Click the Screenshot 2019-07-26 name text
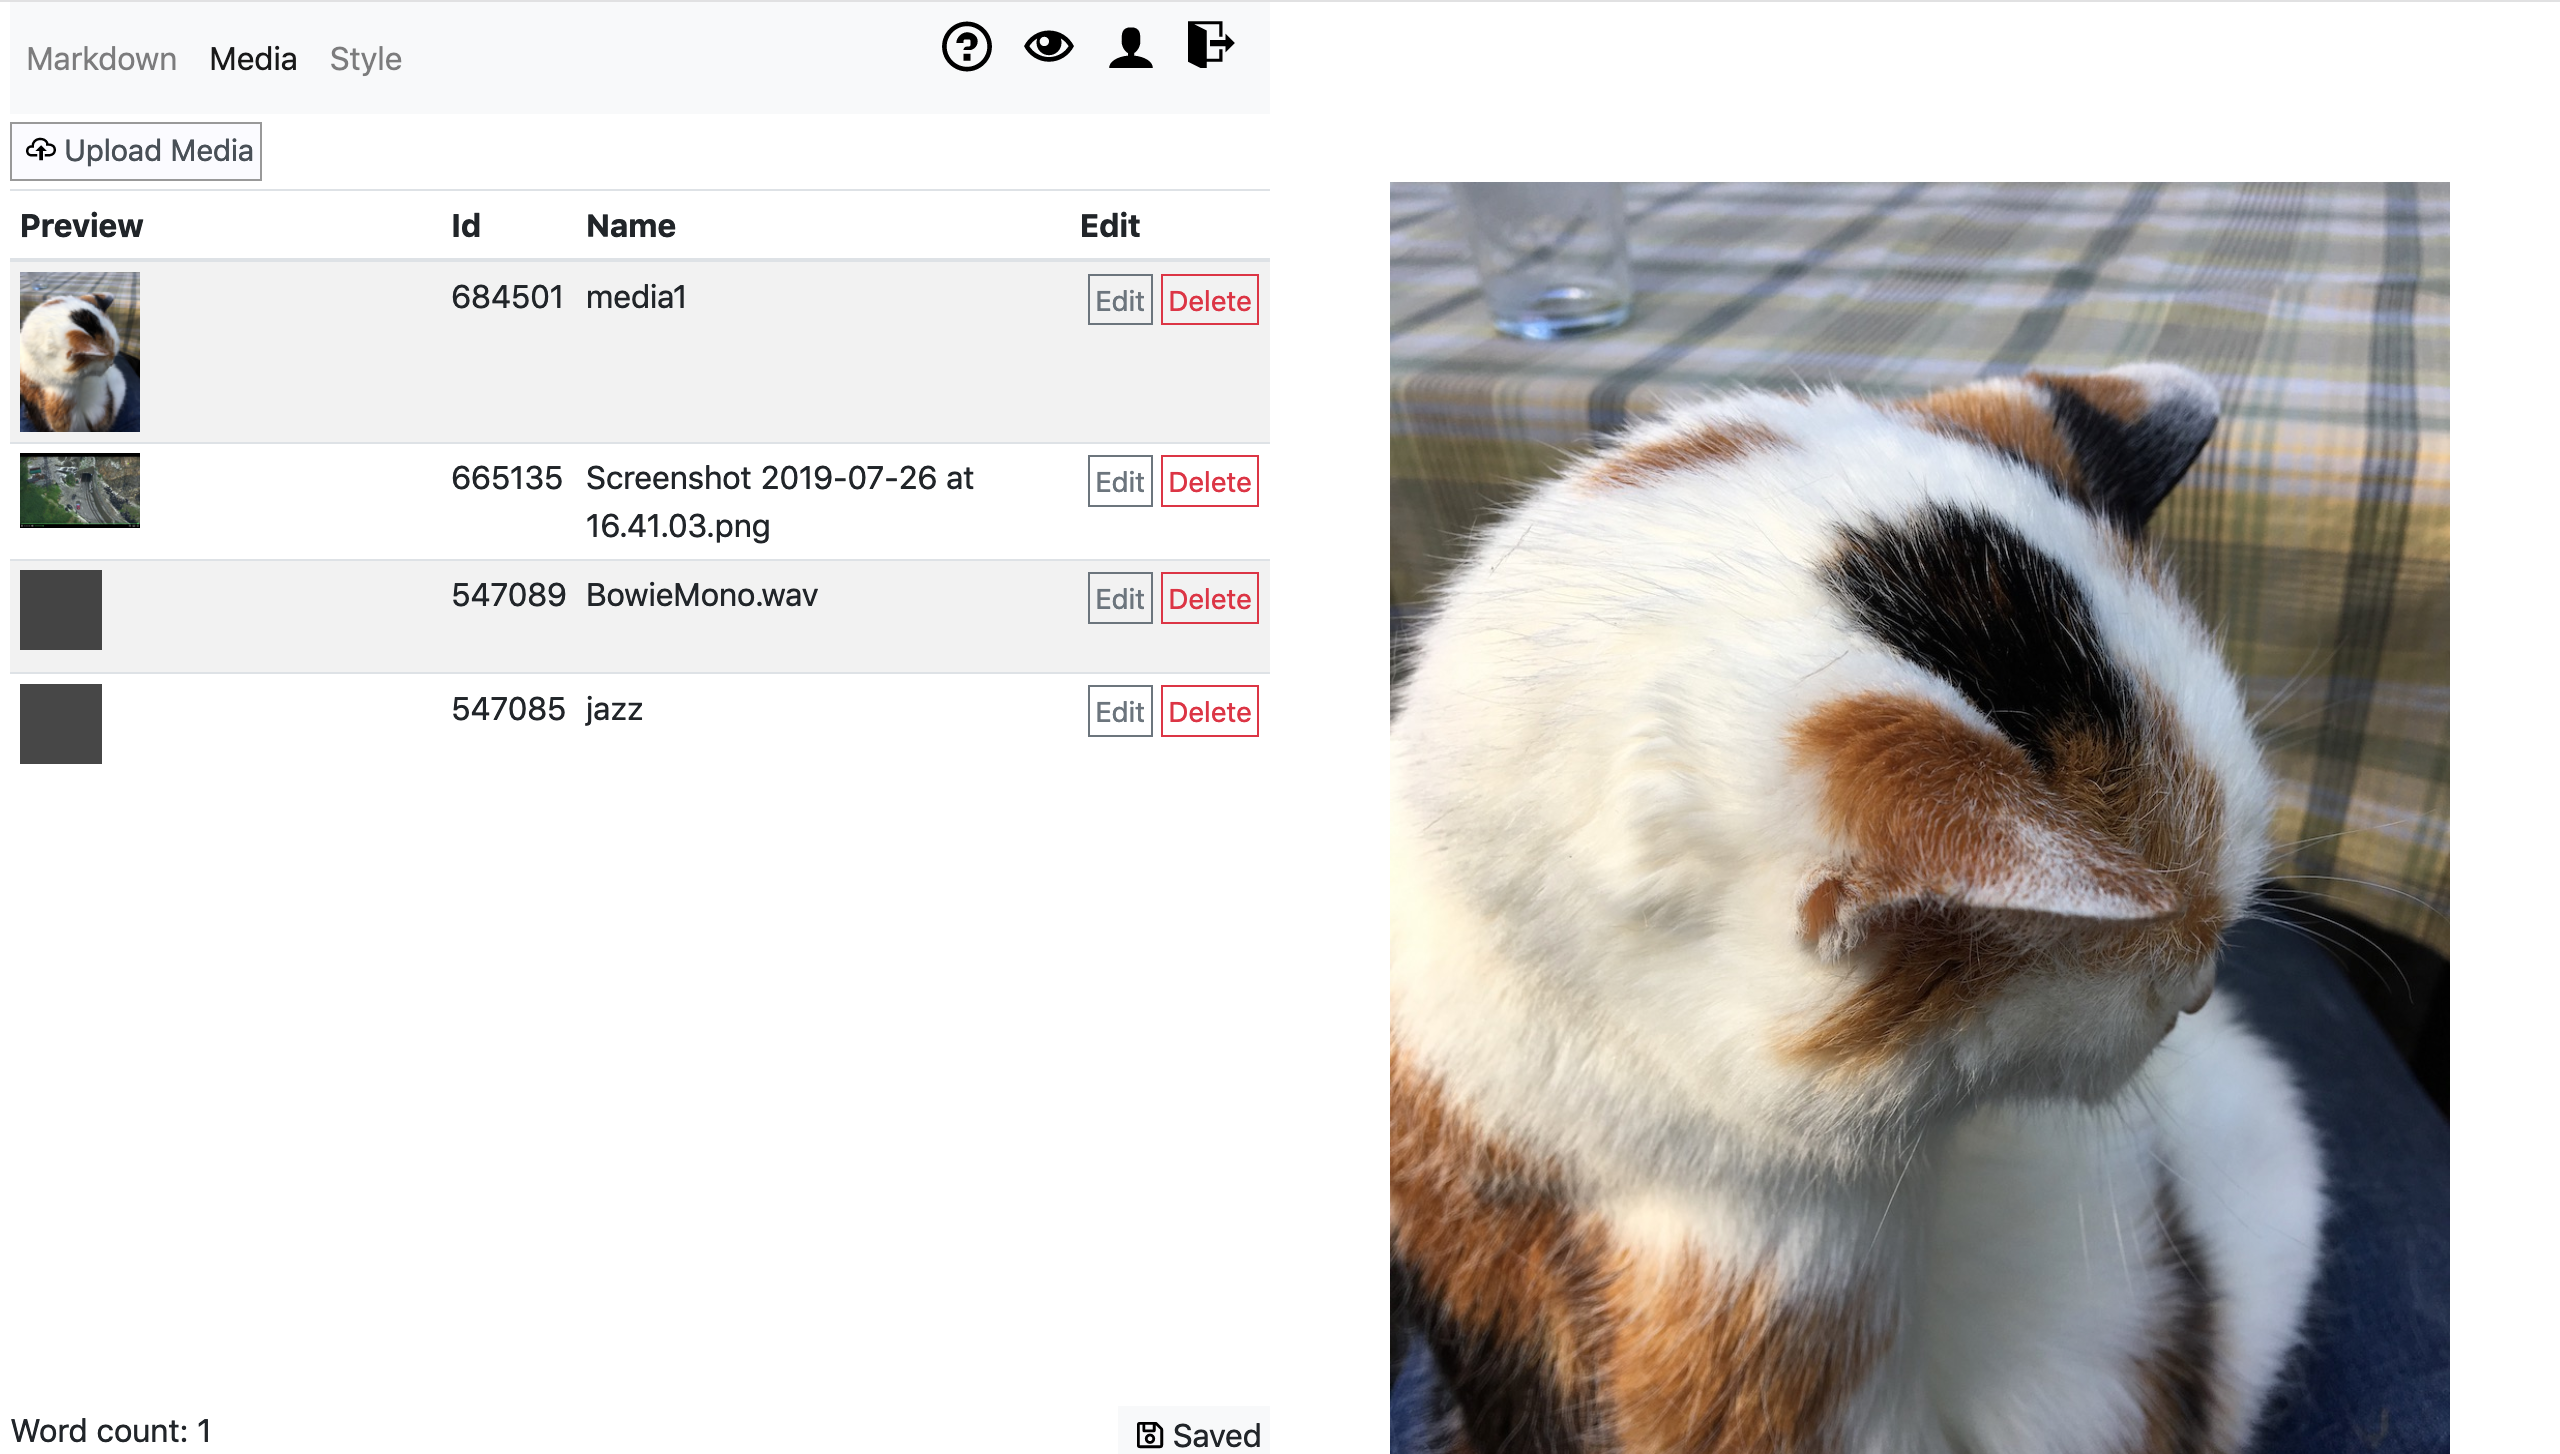Viewport: 2560px width, 1454px height. point(779,502)
